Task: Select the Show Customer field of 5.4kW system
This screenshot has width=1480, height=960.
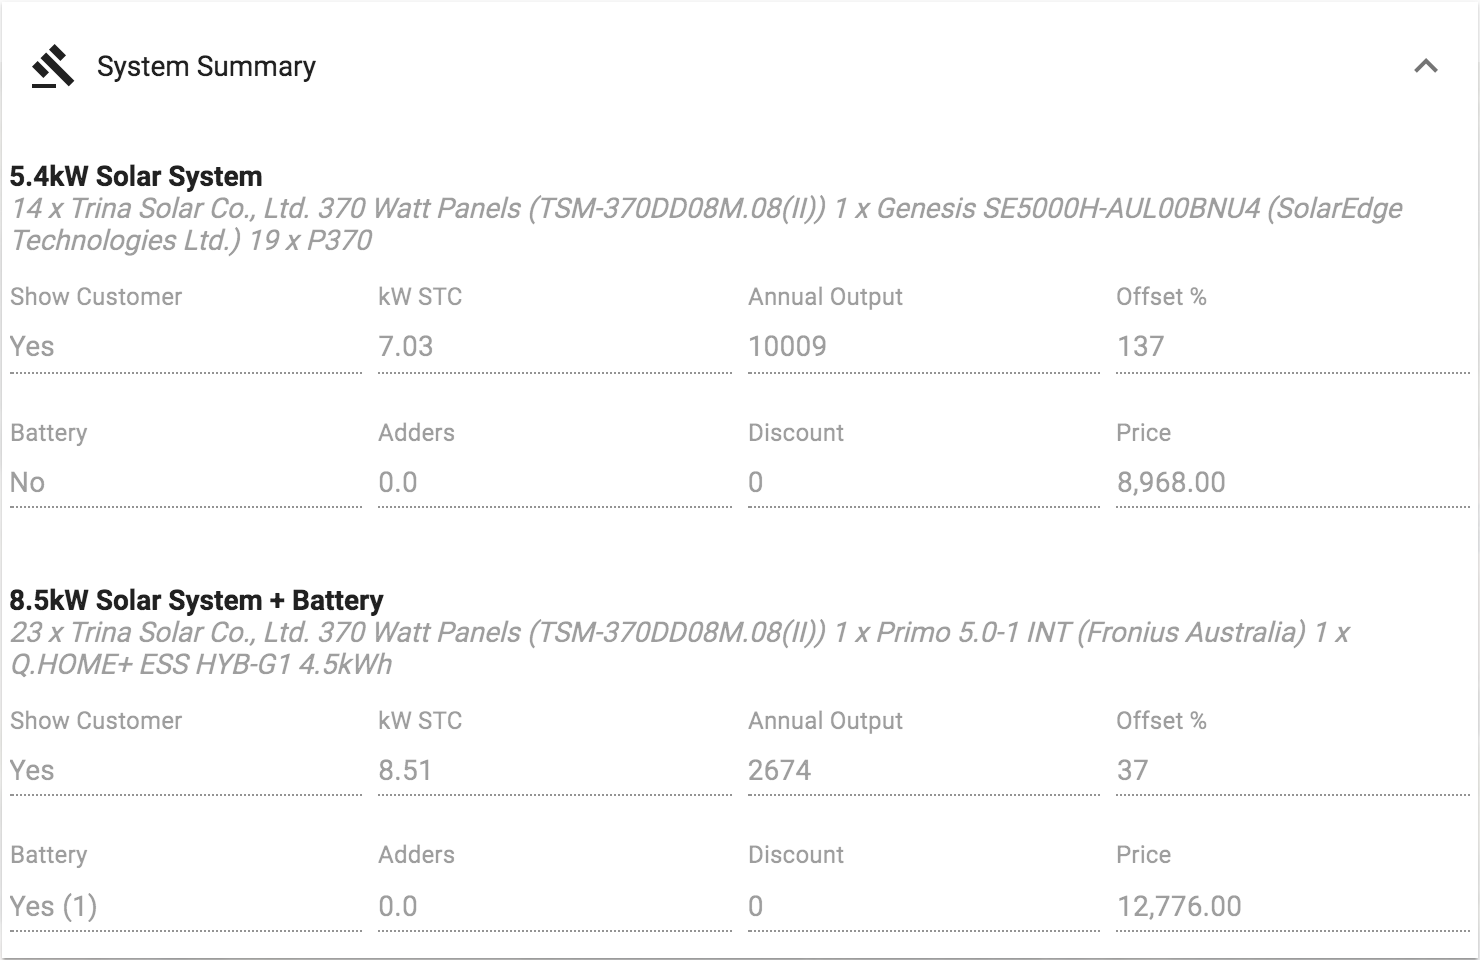Action: click(186, 347)
